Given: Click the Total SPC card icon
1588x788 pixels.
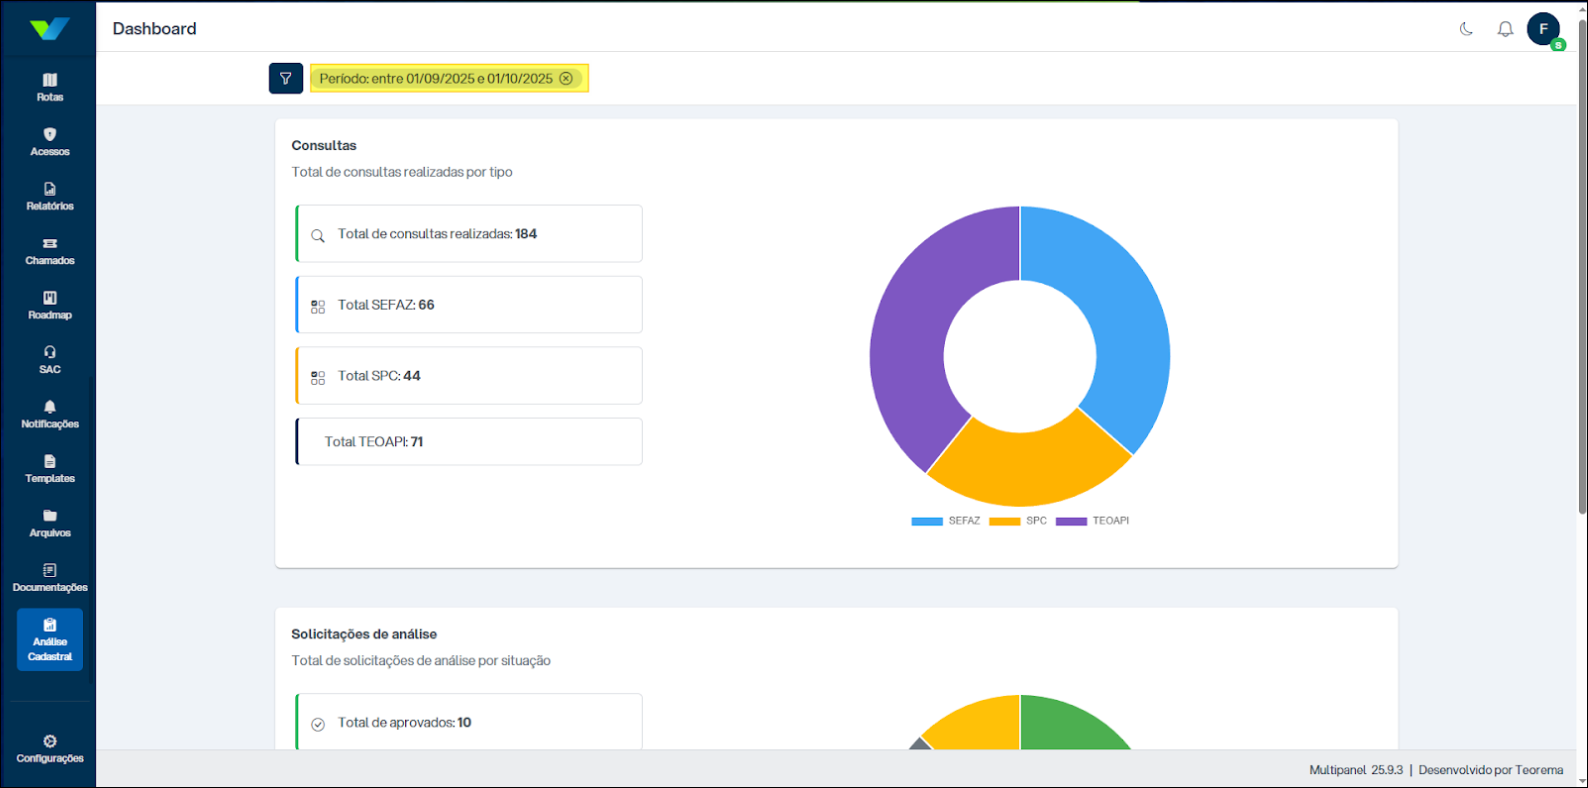Looking at the screenshot, I should tap(318, 378).
